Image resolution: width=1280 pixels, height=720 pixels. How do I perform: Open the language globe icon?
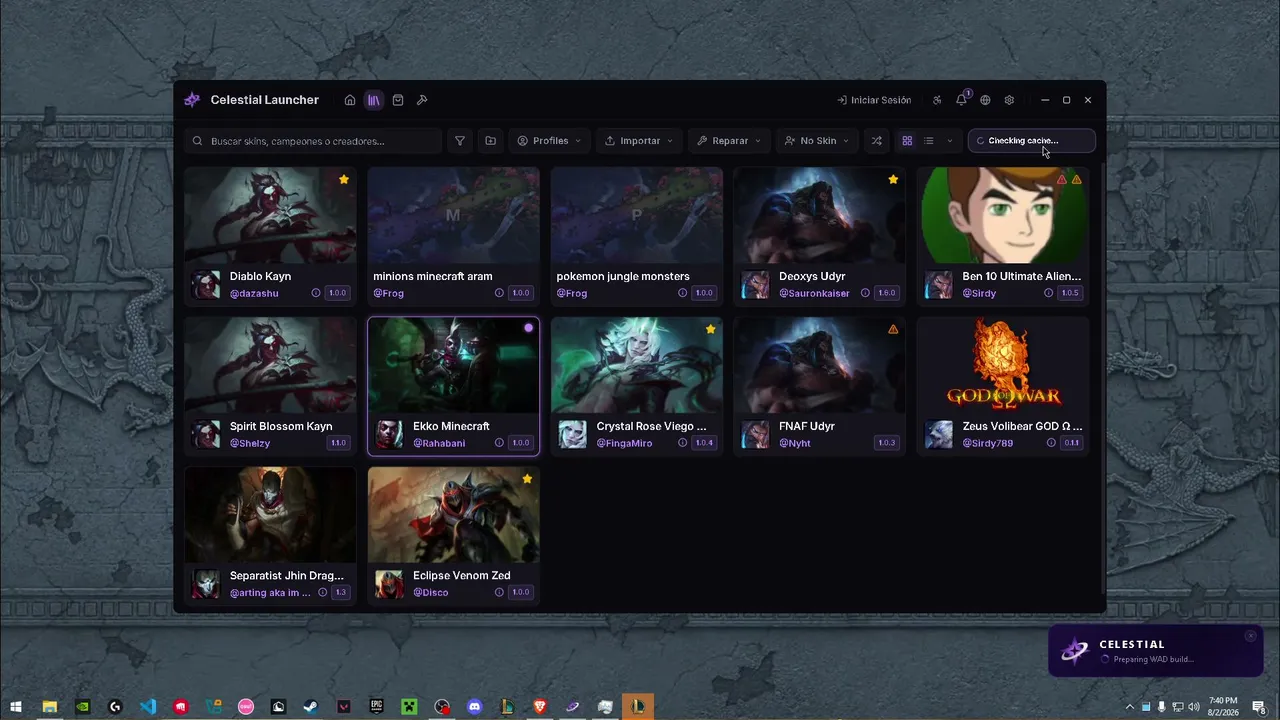click(x=985, y=100)
